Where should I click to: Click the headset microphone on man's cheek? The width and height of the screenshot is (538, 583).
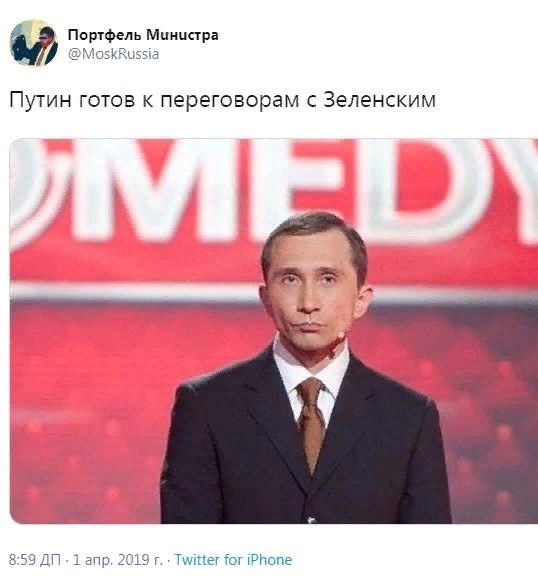point(337,339)
